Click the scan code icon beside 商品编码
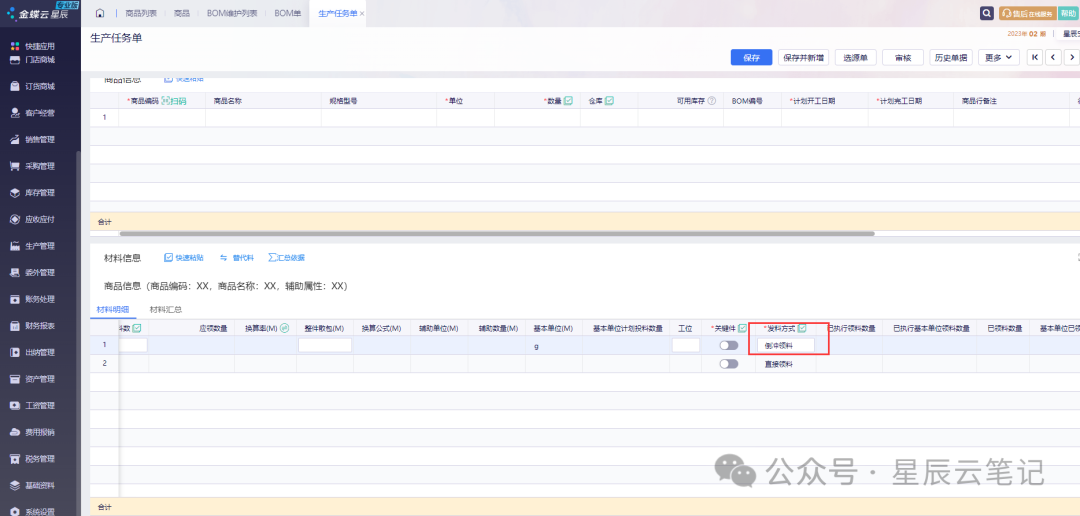This screenshot has height=516, width=1080. pyautogui.click(x=174, y=101)
